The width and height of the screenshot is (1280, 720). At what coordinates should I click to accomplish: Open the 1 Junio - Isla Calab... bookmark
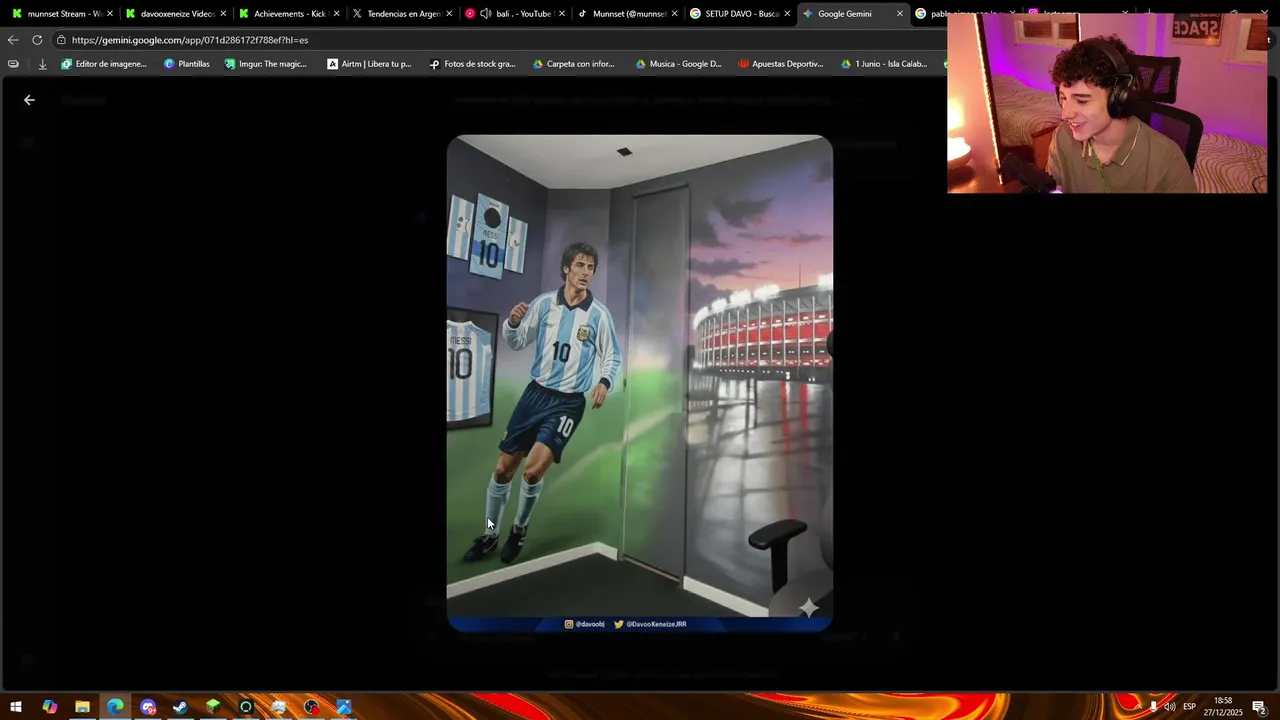884,64
